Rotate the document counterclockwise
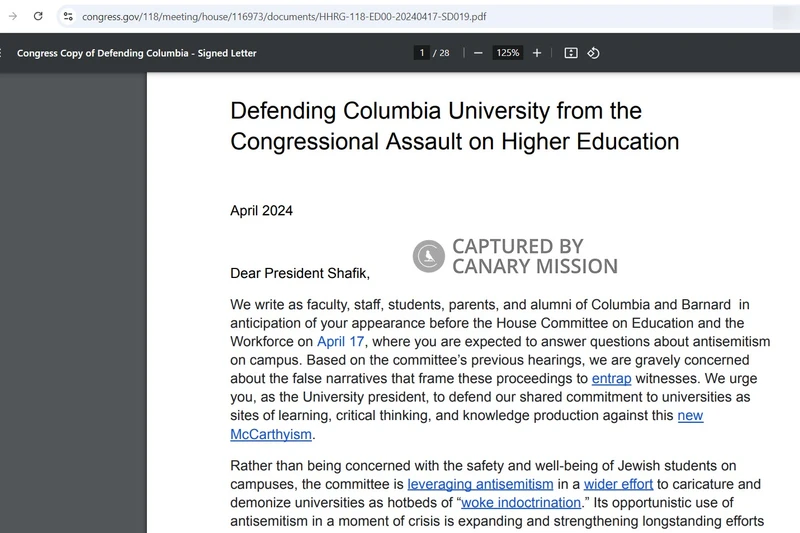This screenshot has width=800, height=533. (x=593, y=53)
